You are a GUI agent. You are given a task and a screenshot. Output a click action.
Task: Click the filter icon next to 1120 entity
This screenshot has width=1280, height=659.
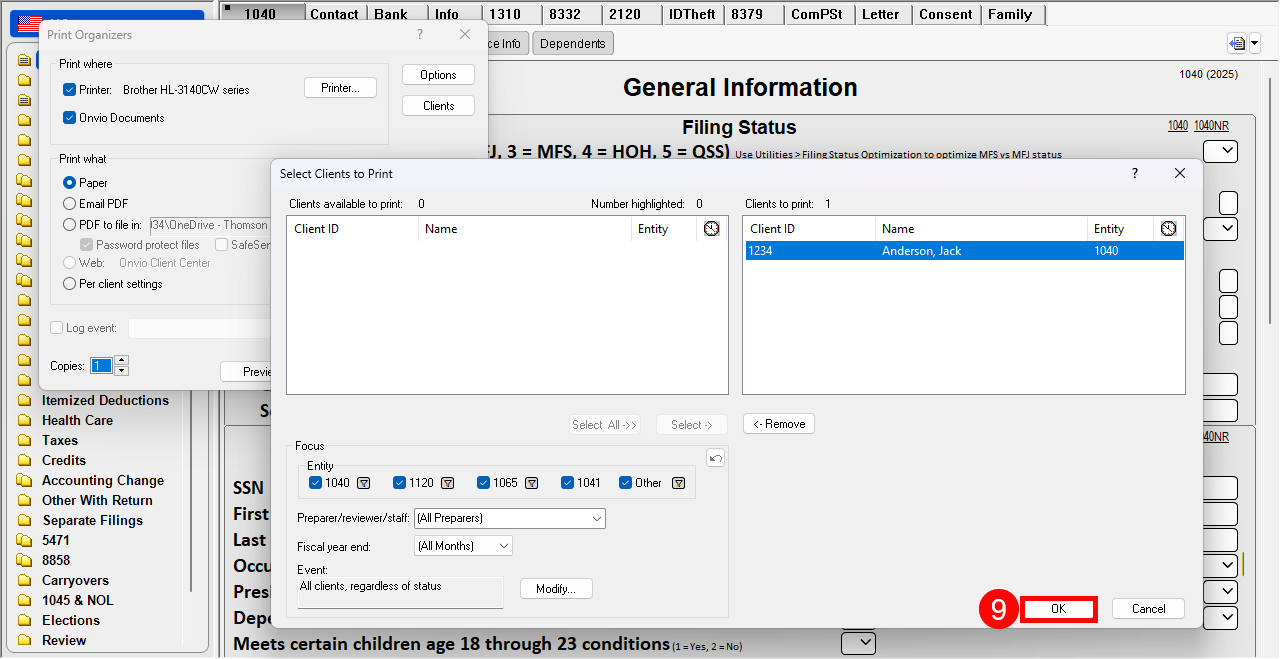point(448,483)
